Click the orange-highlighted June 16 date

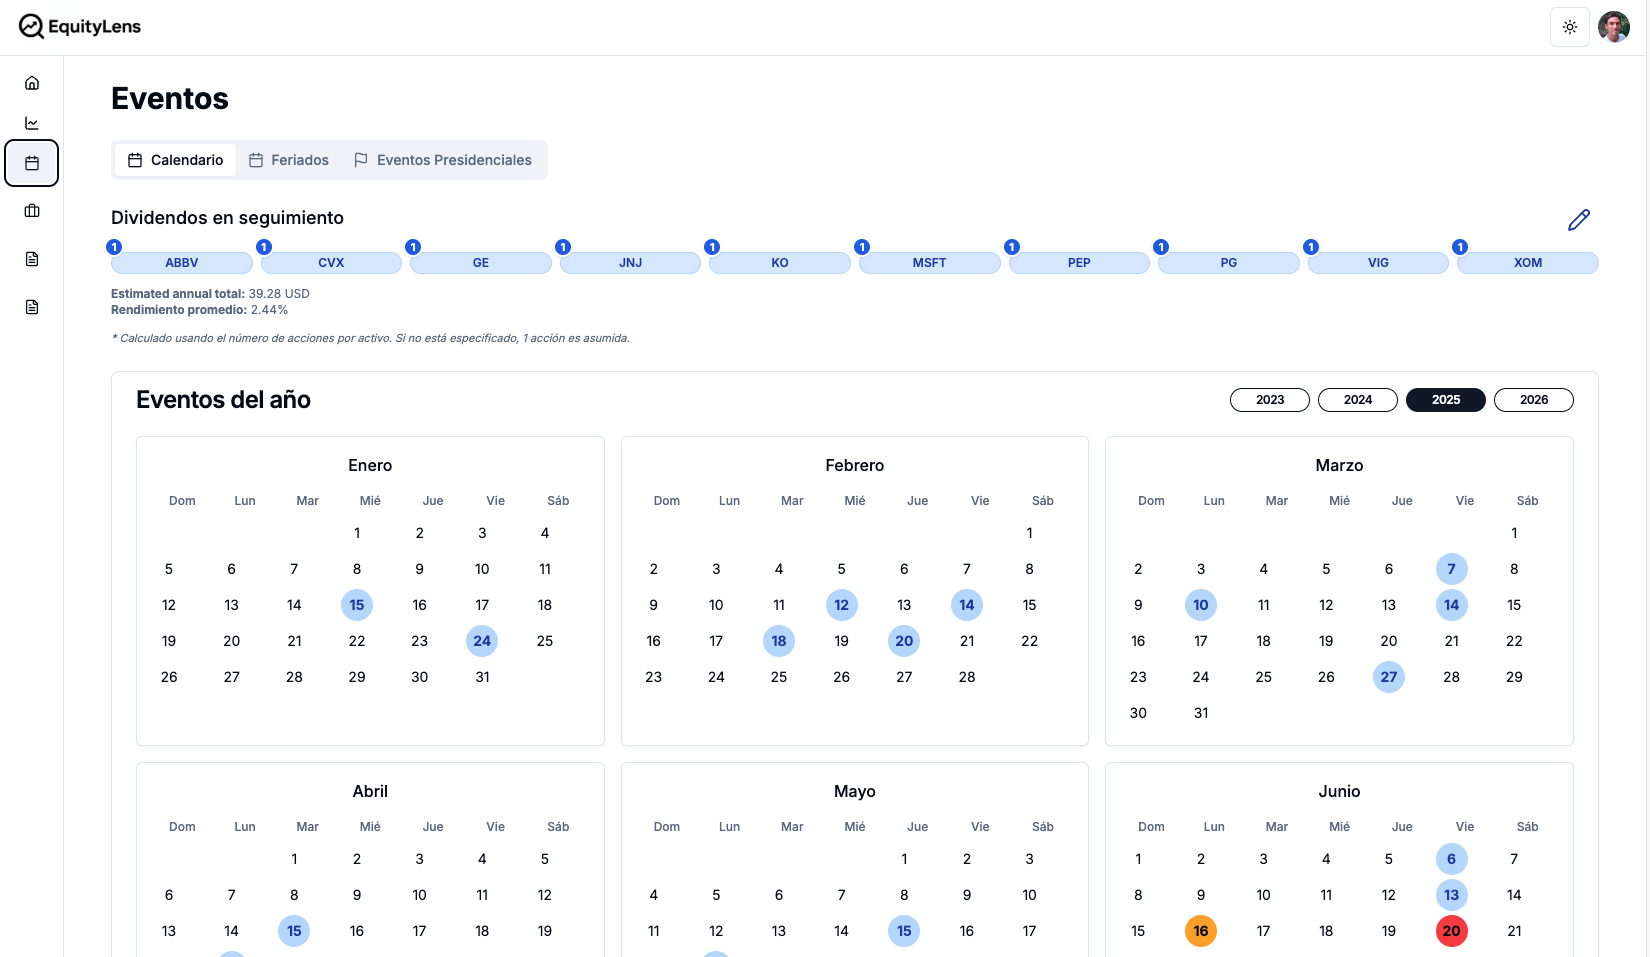1200,931
